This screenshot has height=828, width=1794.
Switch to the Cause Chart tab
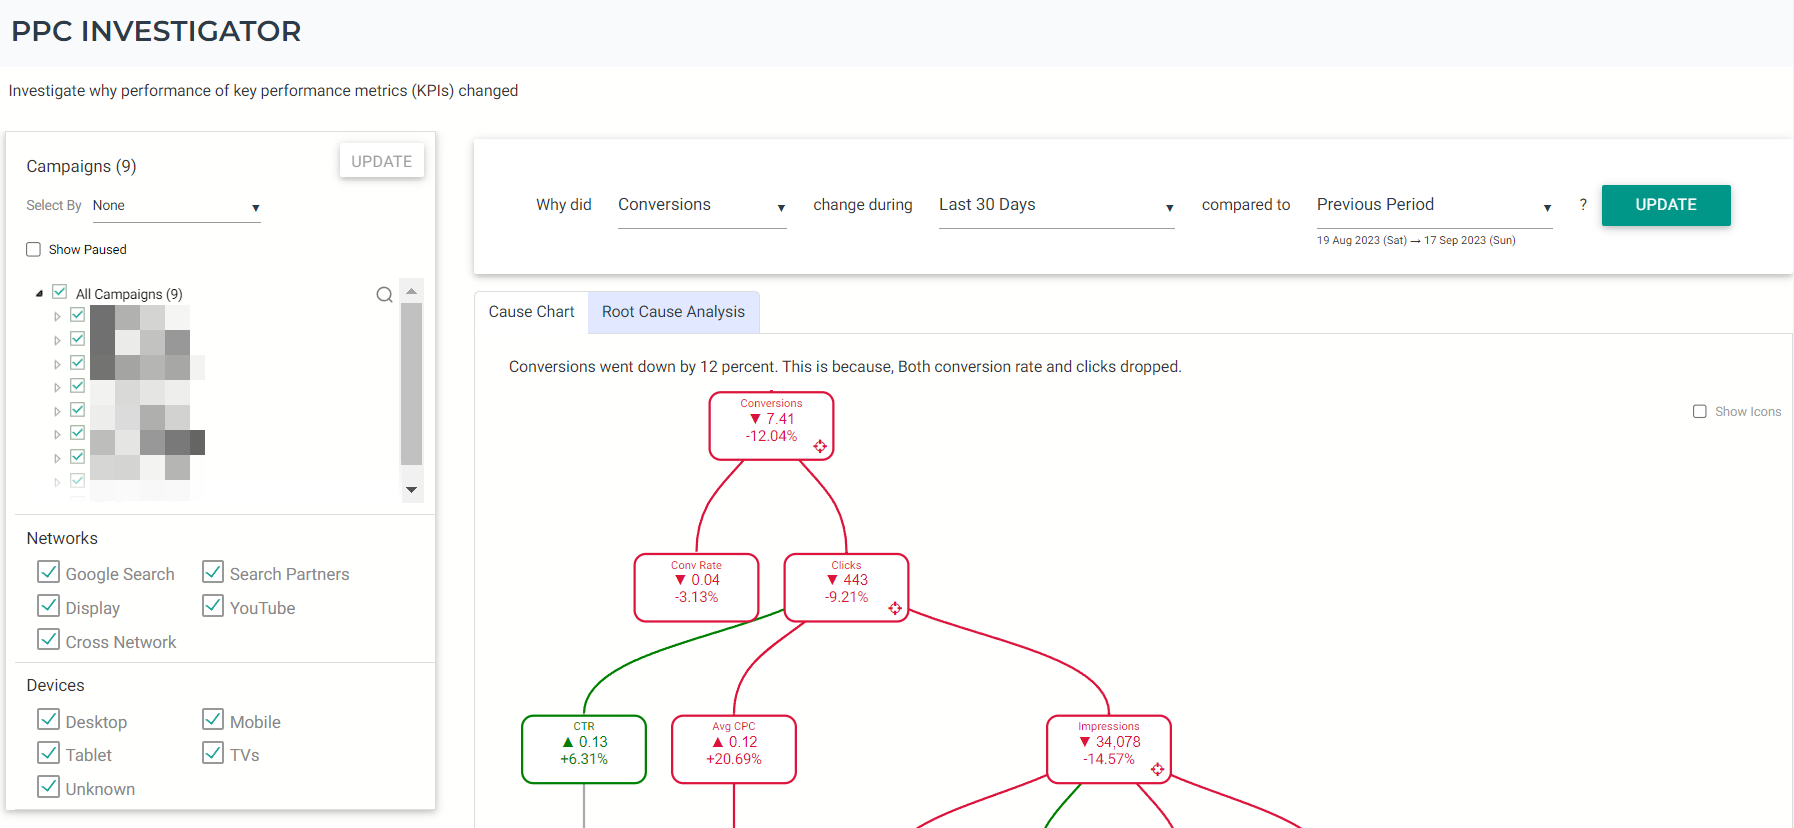532,312
